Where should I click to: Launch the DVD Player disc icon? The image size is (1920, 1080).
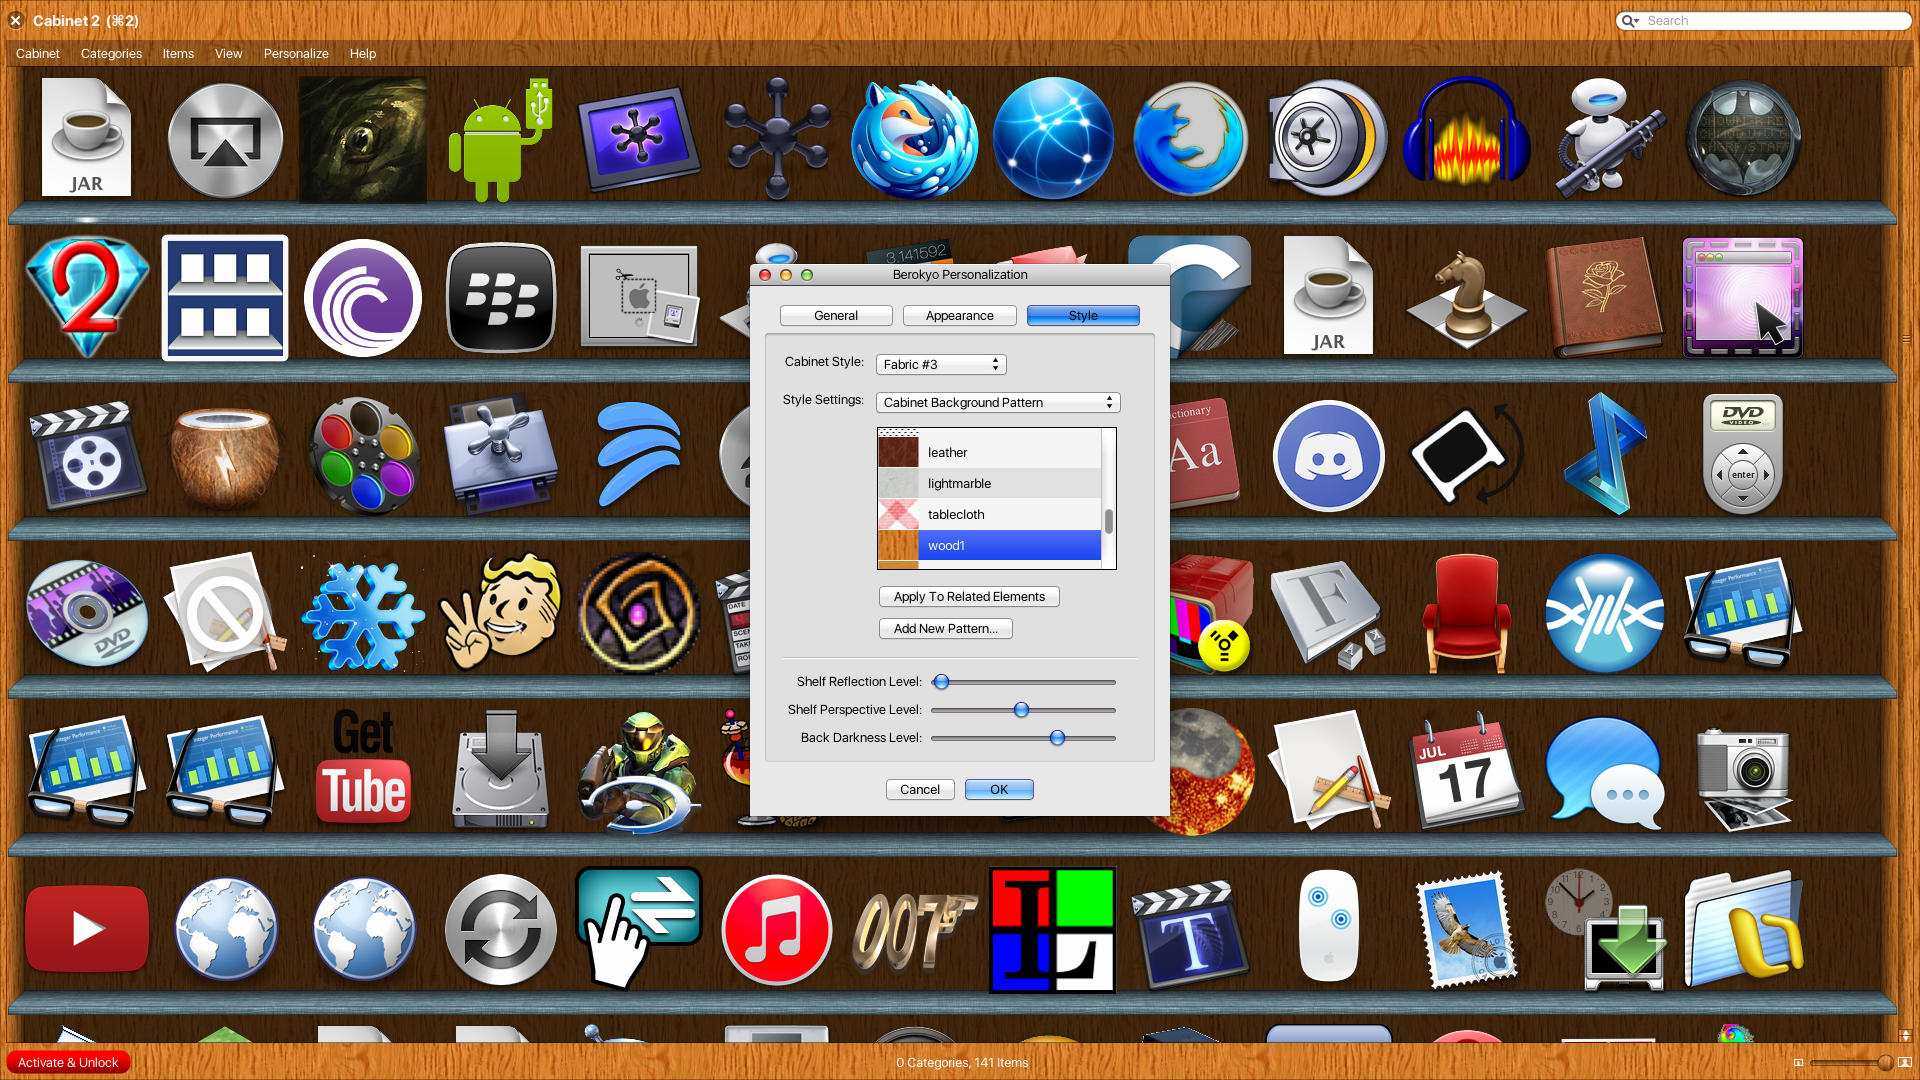click(x=87, y=614)
